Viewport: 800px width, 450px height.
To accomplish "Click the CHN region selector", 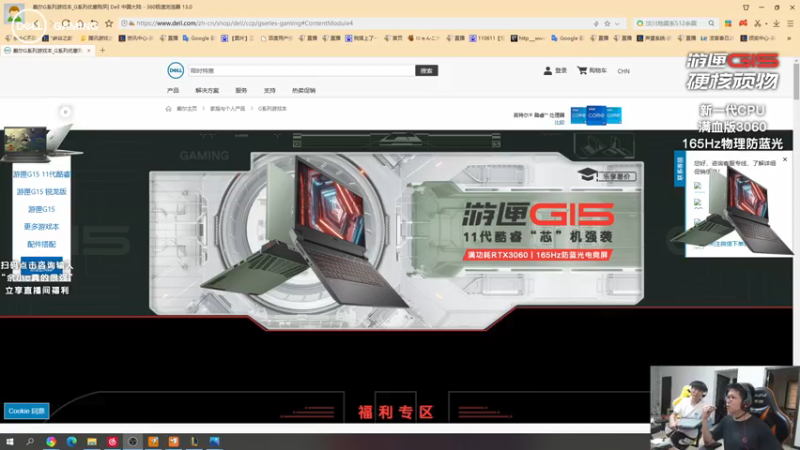I will tap(623, 71).
